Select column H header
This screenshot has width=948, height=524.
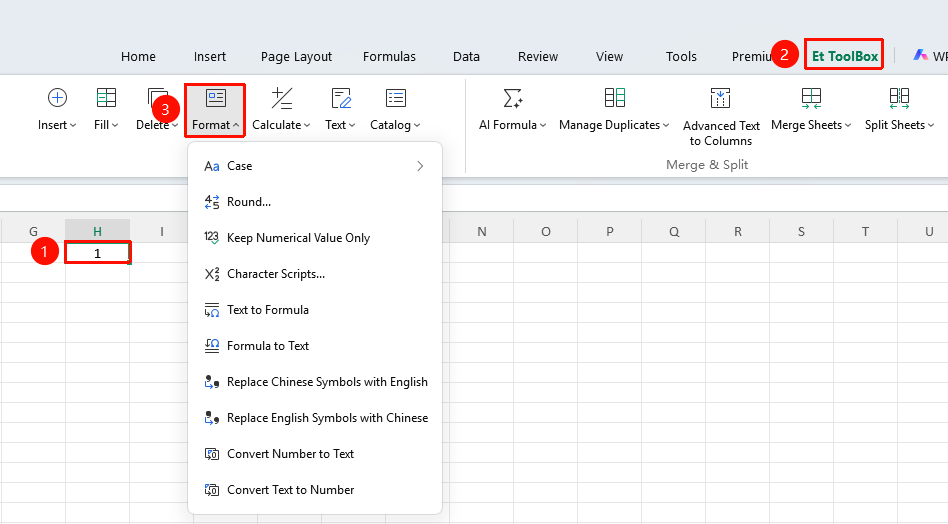pyautogui.click(x=97, y=231)
